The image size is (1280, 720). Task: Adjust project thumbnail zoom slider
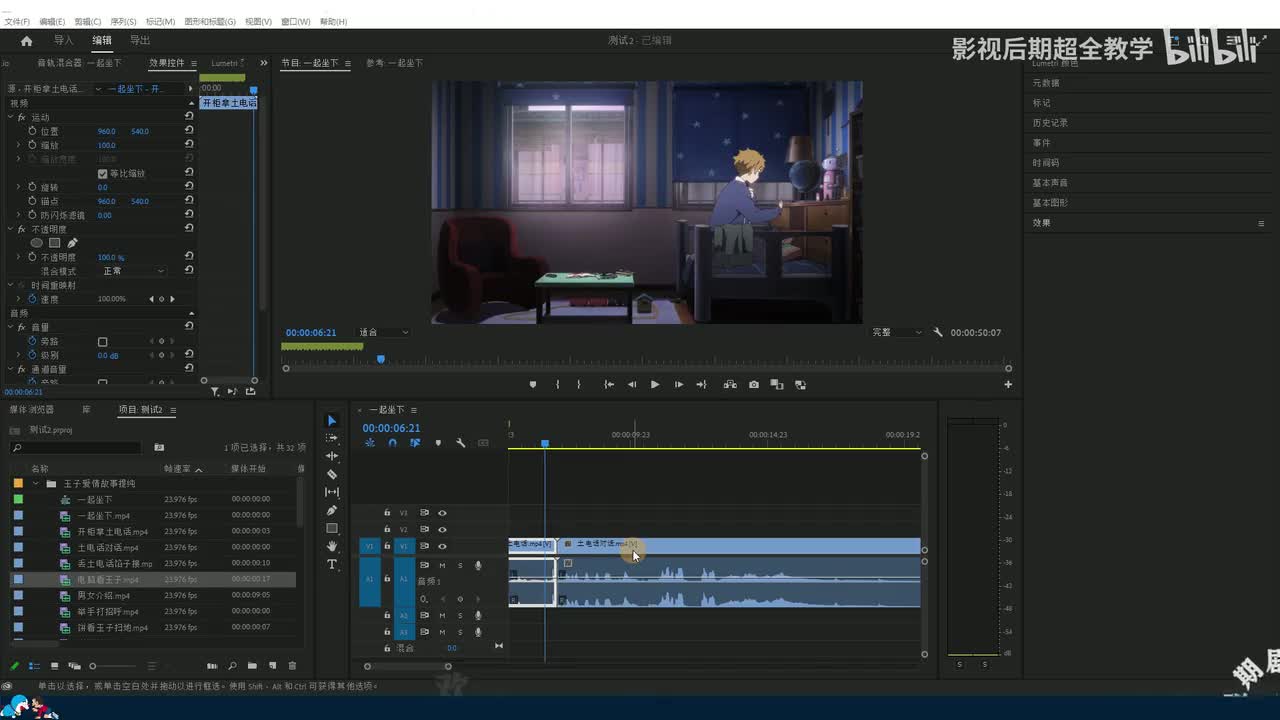(x=93, y=666)
